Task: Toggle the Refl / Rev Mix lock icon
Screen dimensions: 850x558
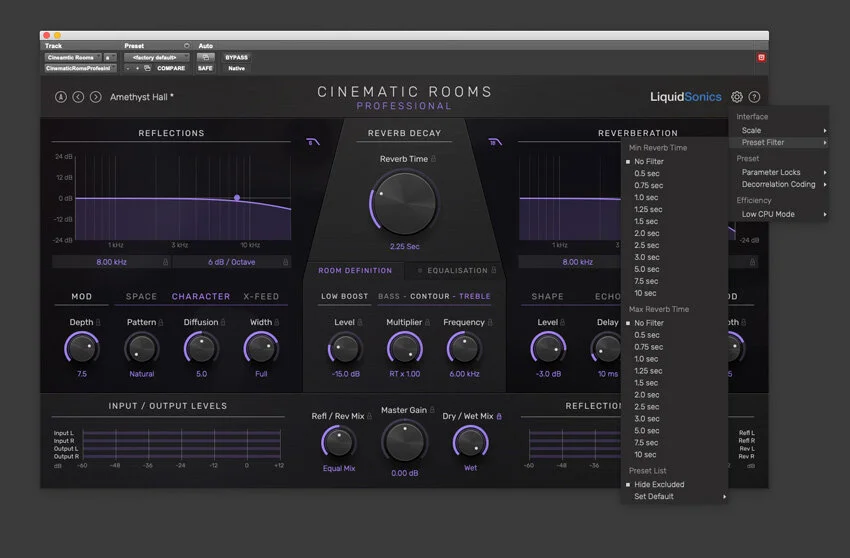Action: (370, 416)
